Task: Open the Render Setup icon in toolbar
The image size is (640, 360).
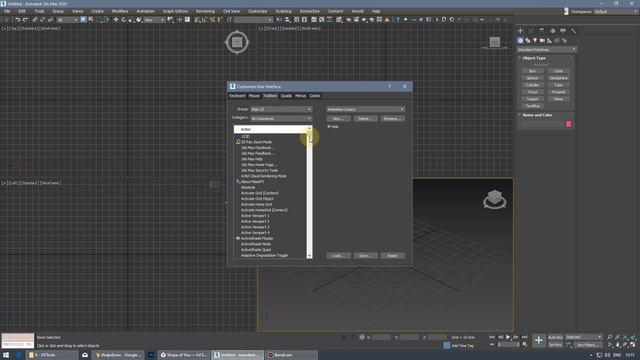Action: click(x=356, y=20)
